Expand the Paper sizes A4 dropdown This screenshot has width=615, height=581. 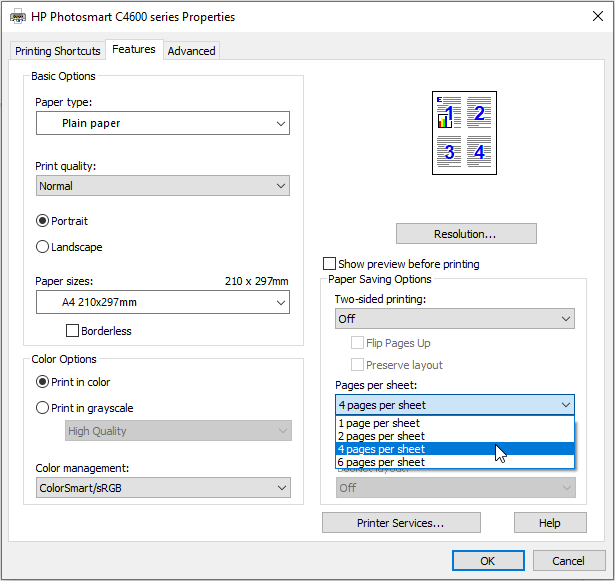click(x=162, y=303)
